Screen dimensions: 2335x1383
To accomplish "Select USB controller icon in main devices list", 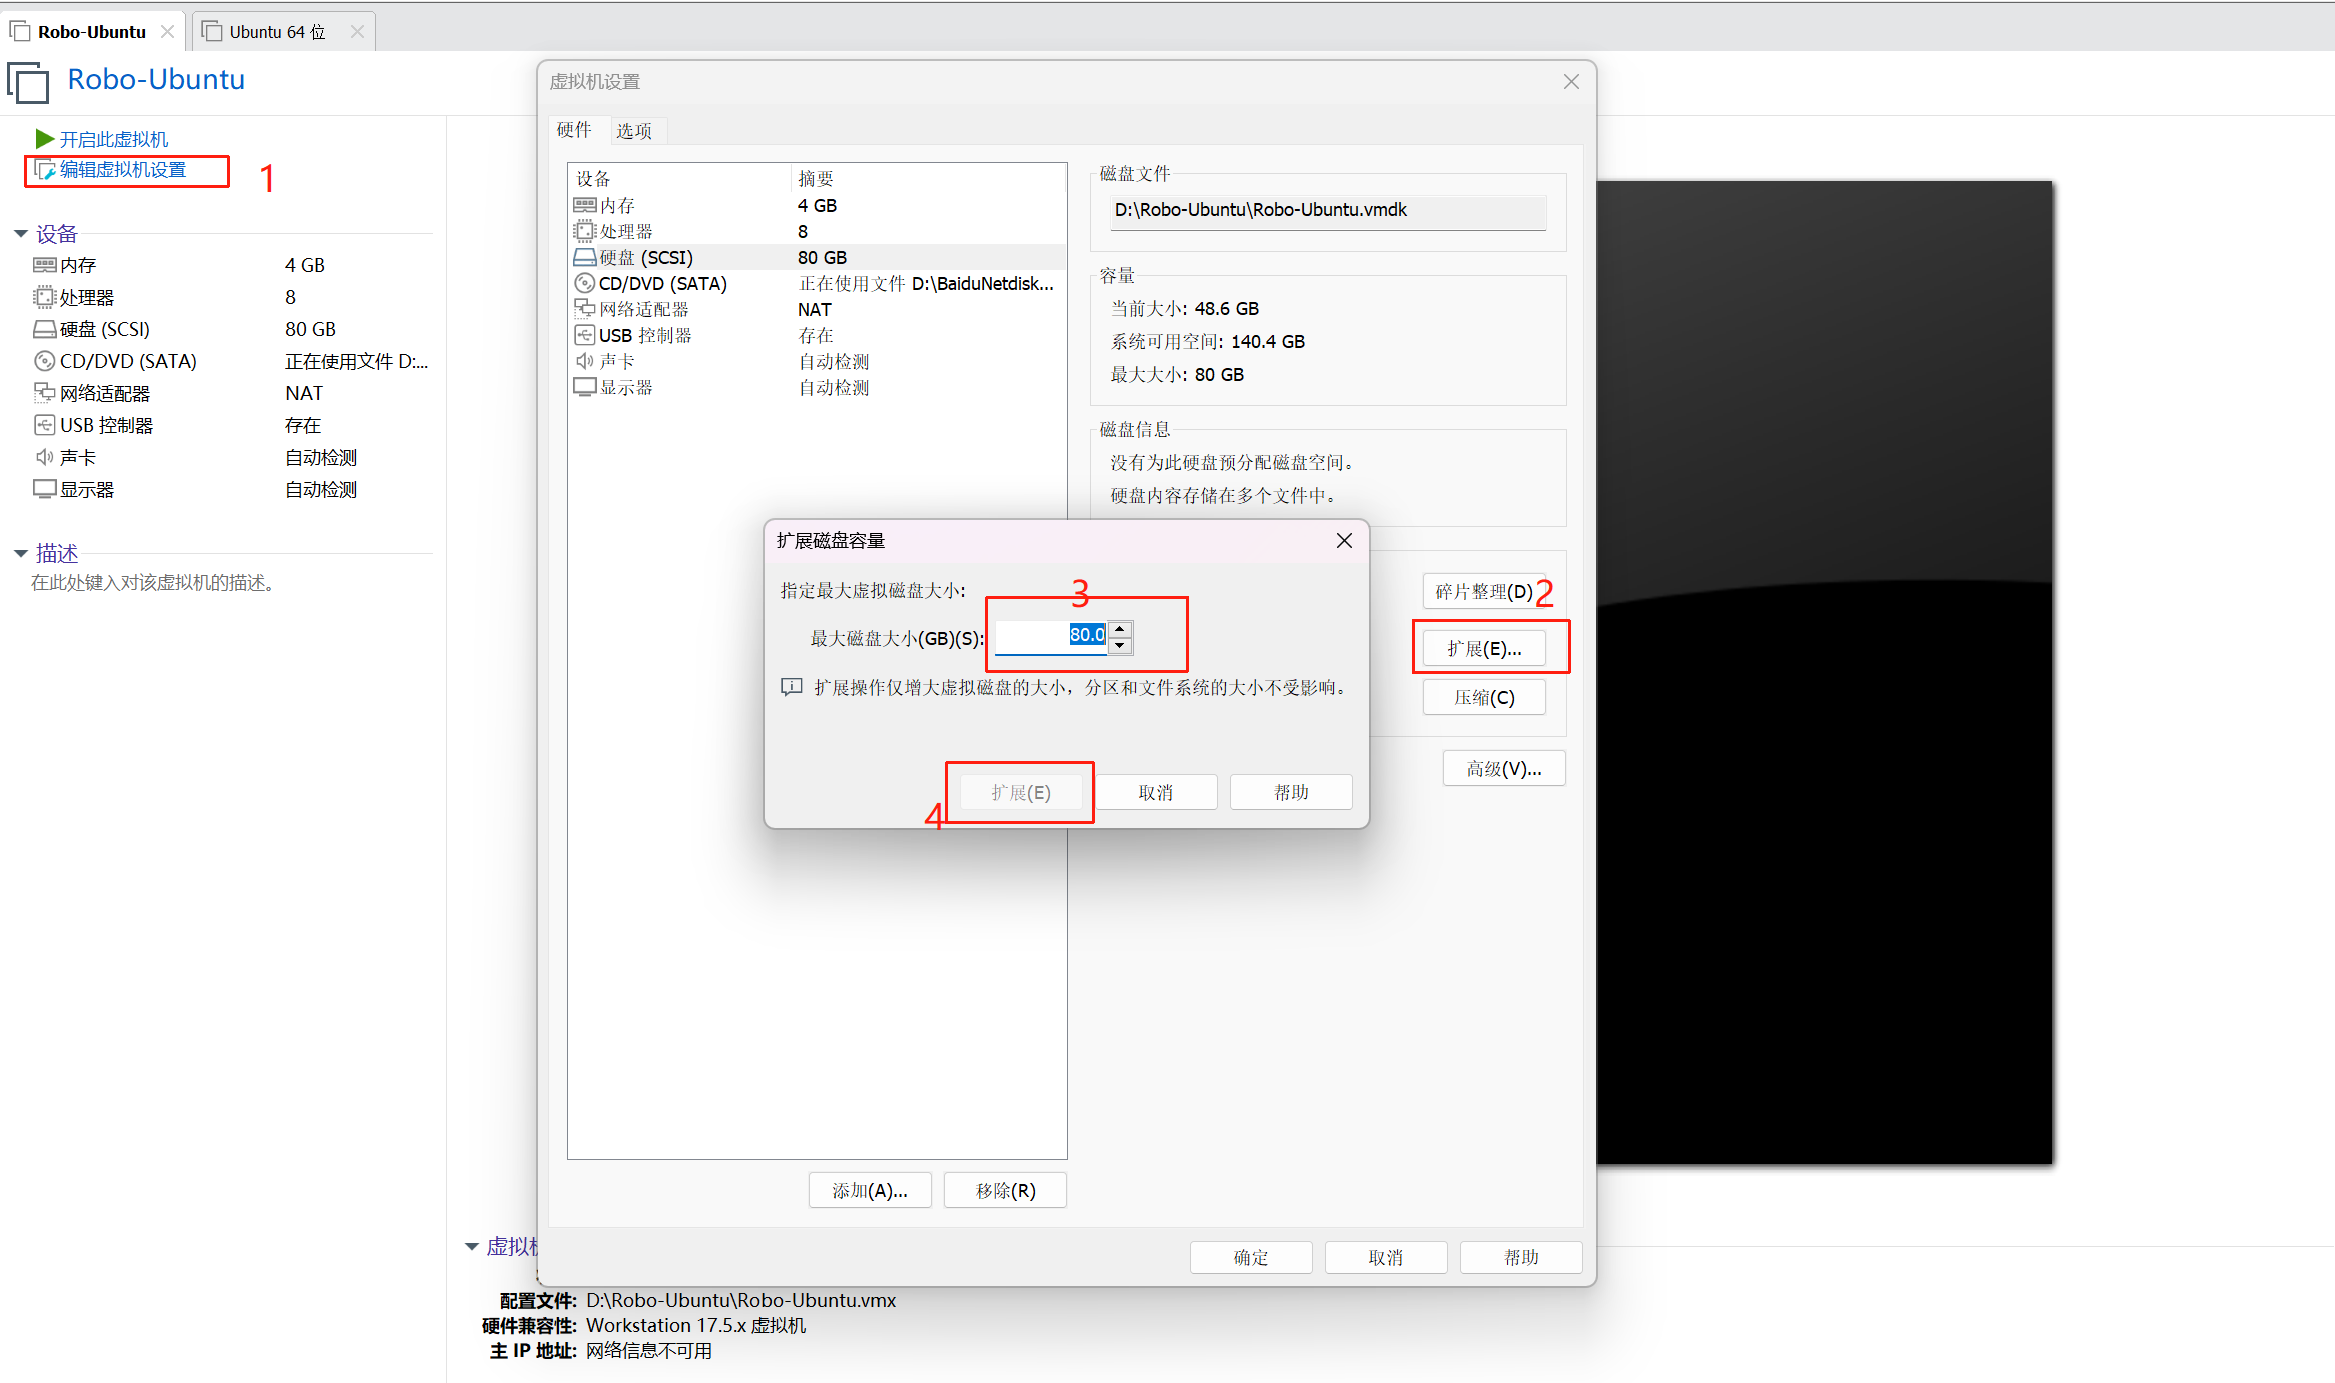I will click(x=44, y=425).
